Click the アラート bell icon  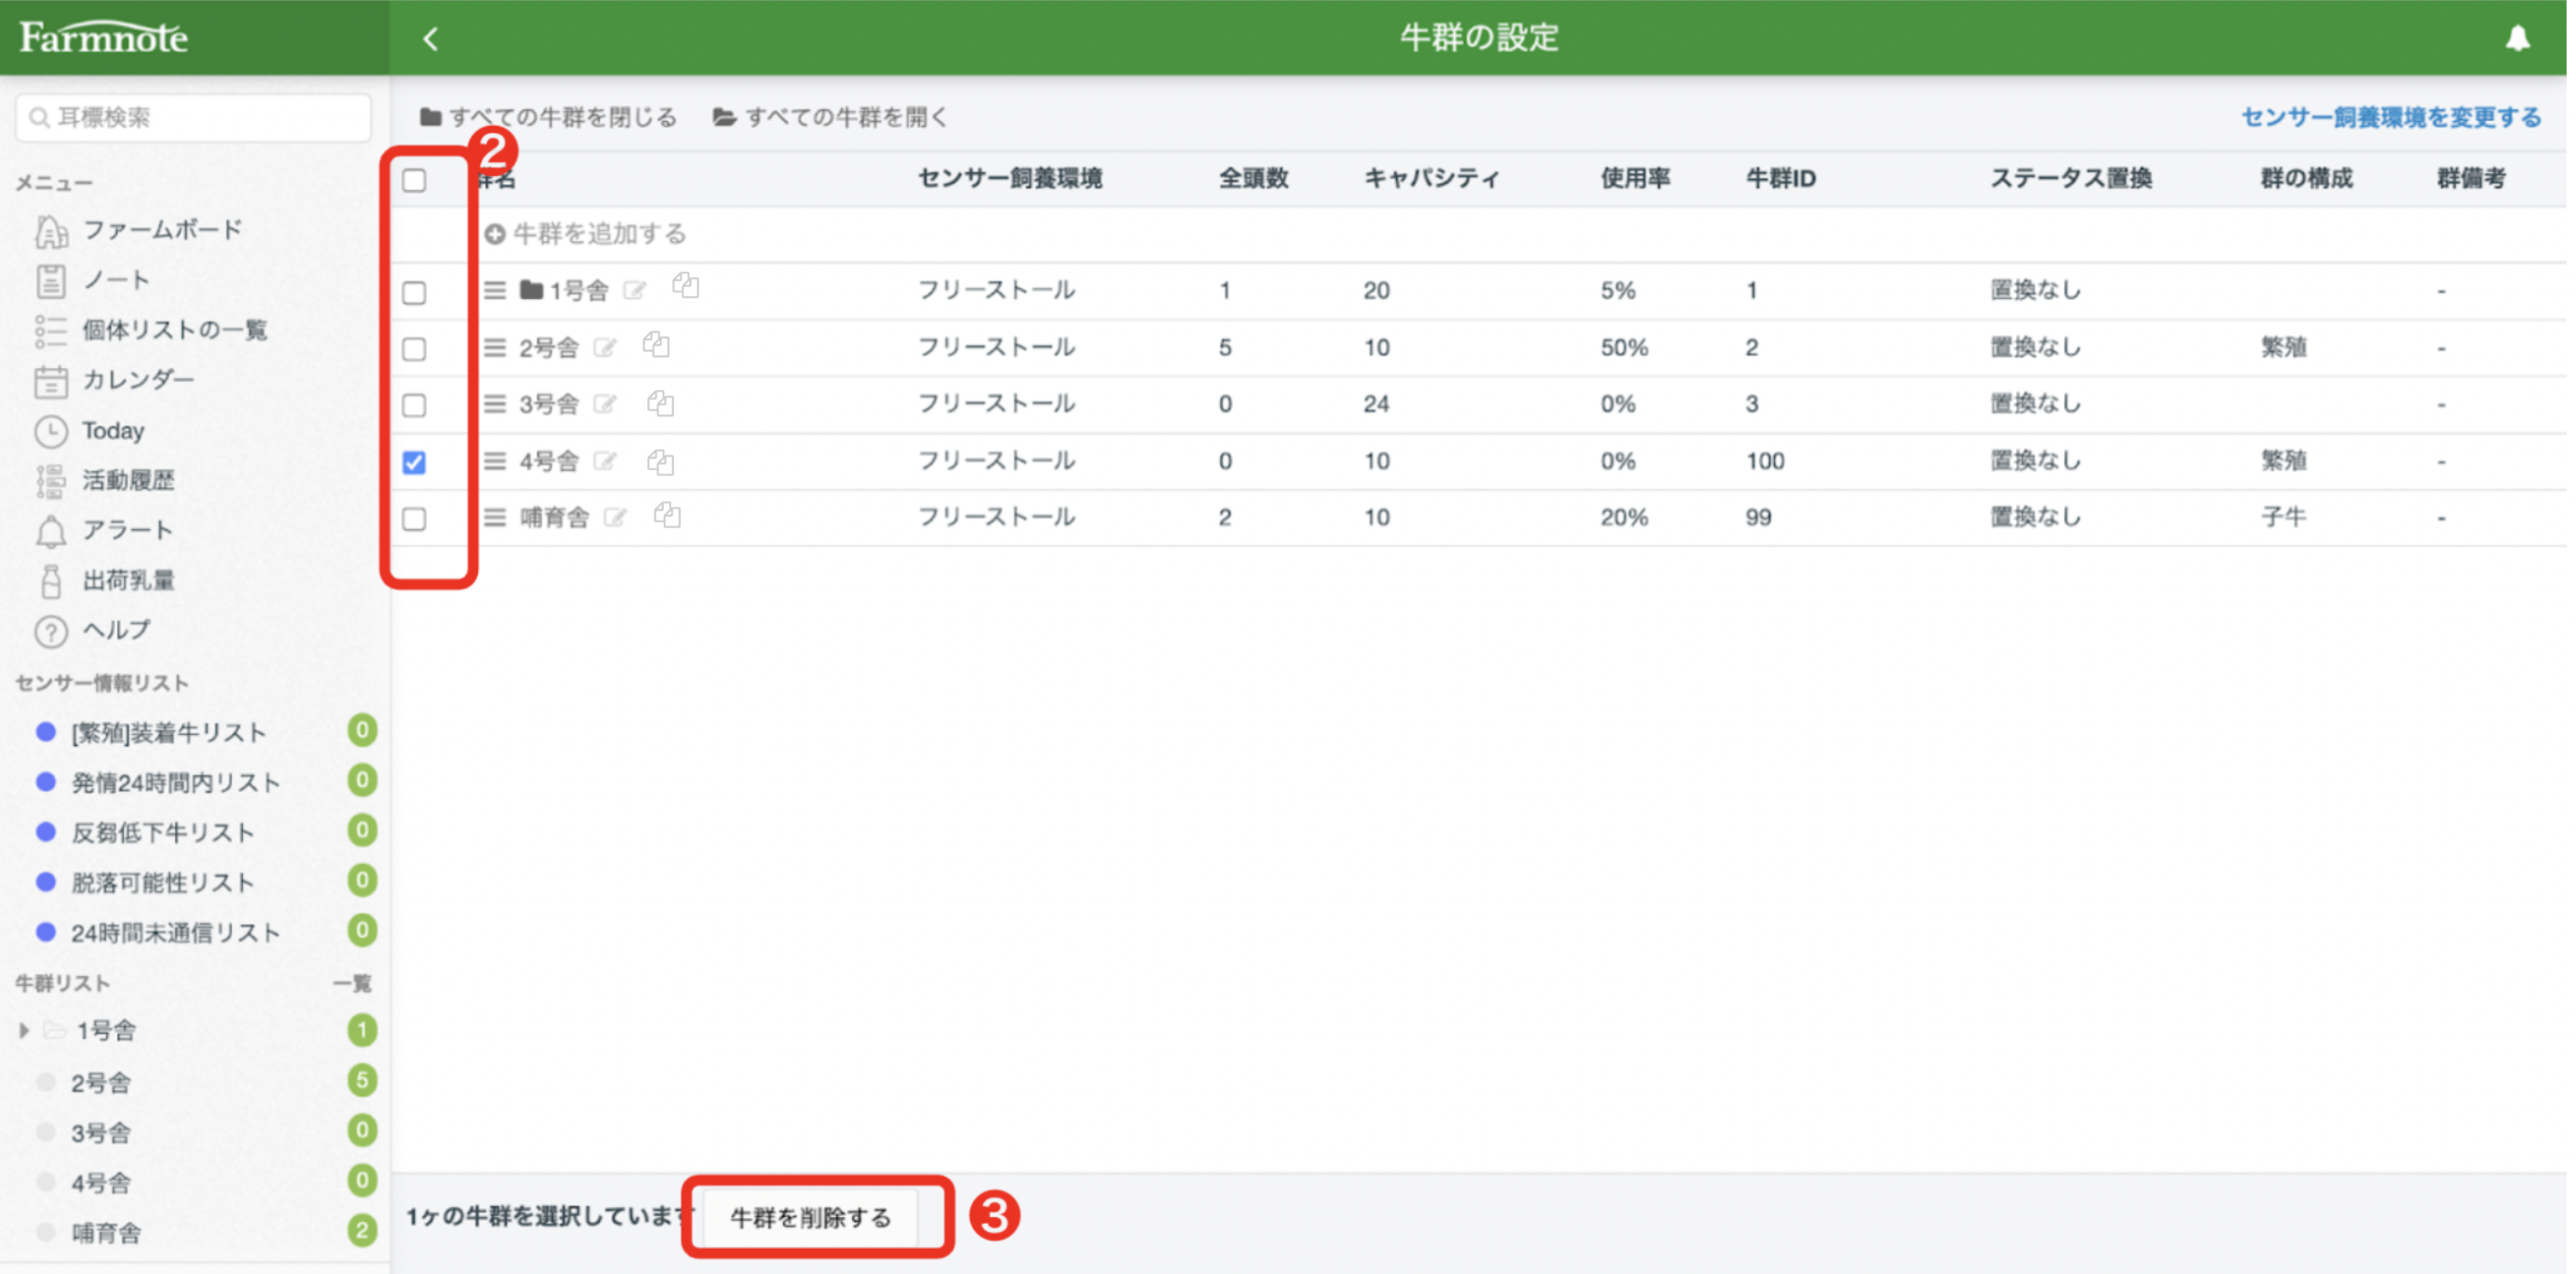coord(51,531)
